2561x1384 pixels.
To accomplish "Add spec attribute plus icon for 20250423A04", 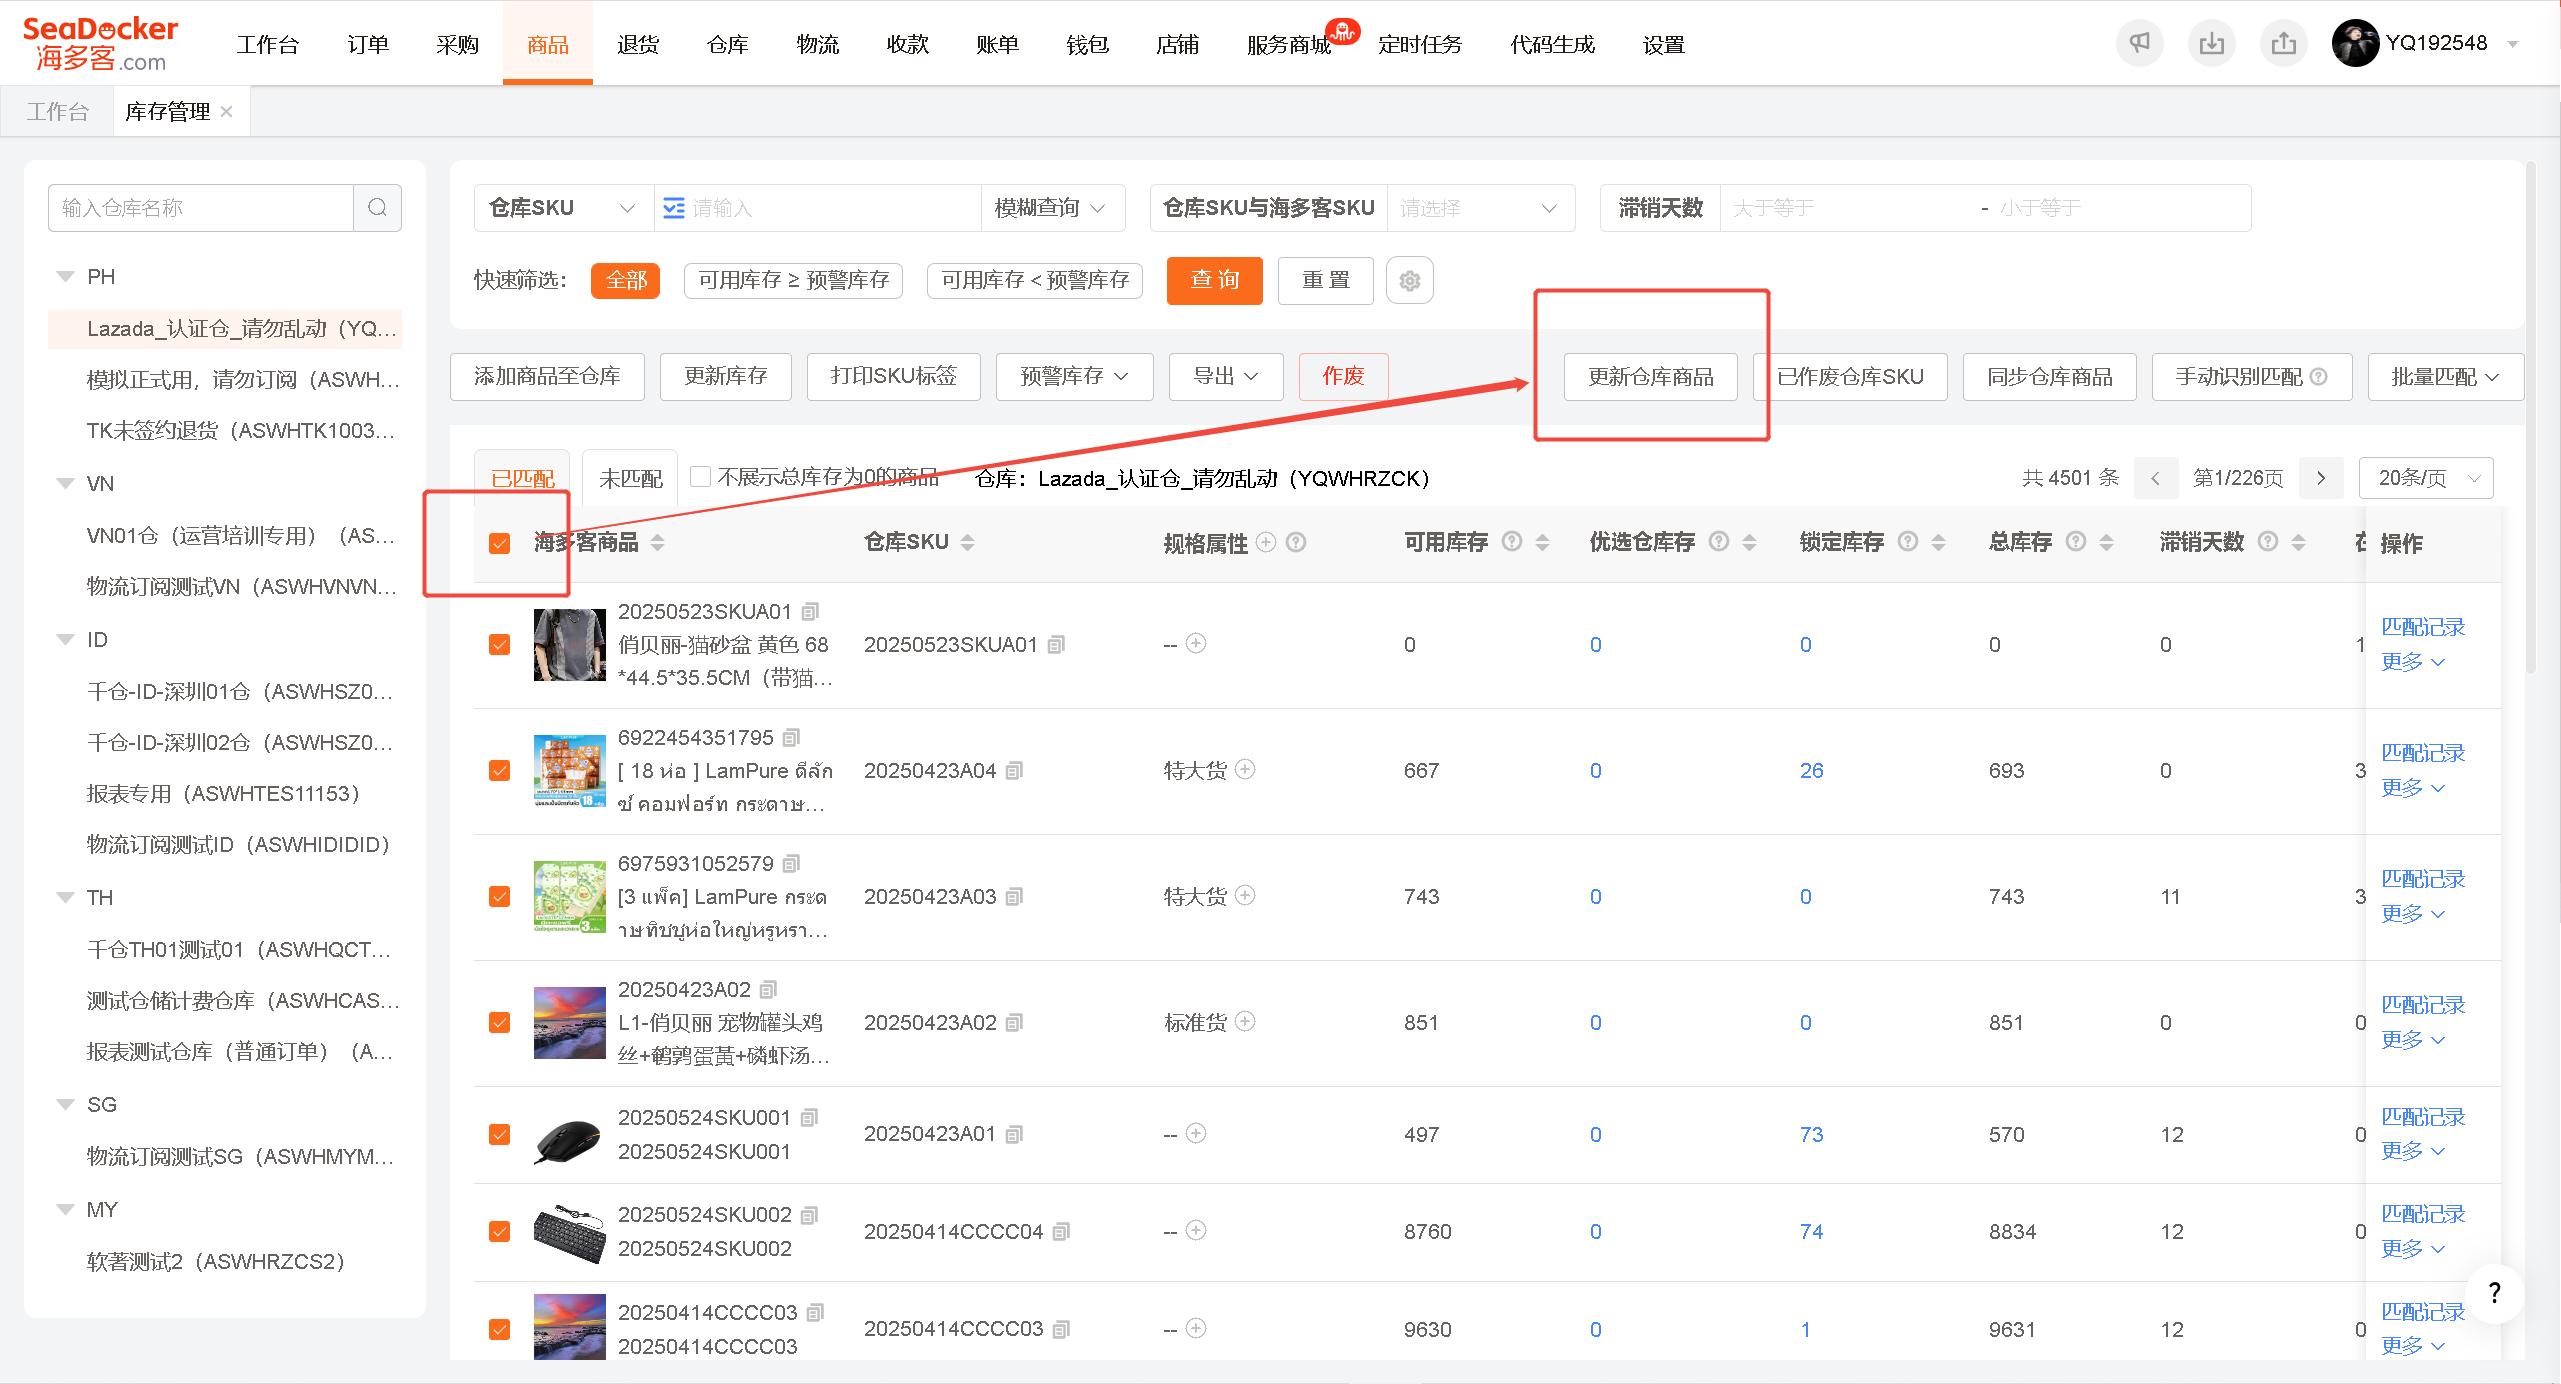I will coord(1245,770).
